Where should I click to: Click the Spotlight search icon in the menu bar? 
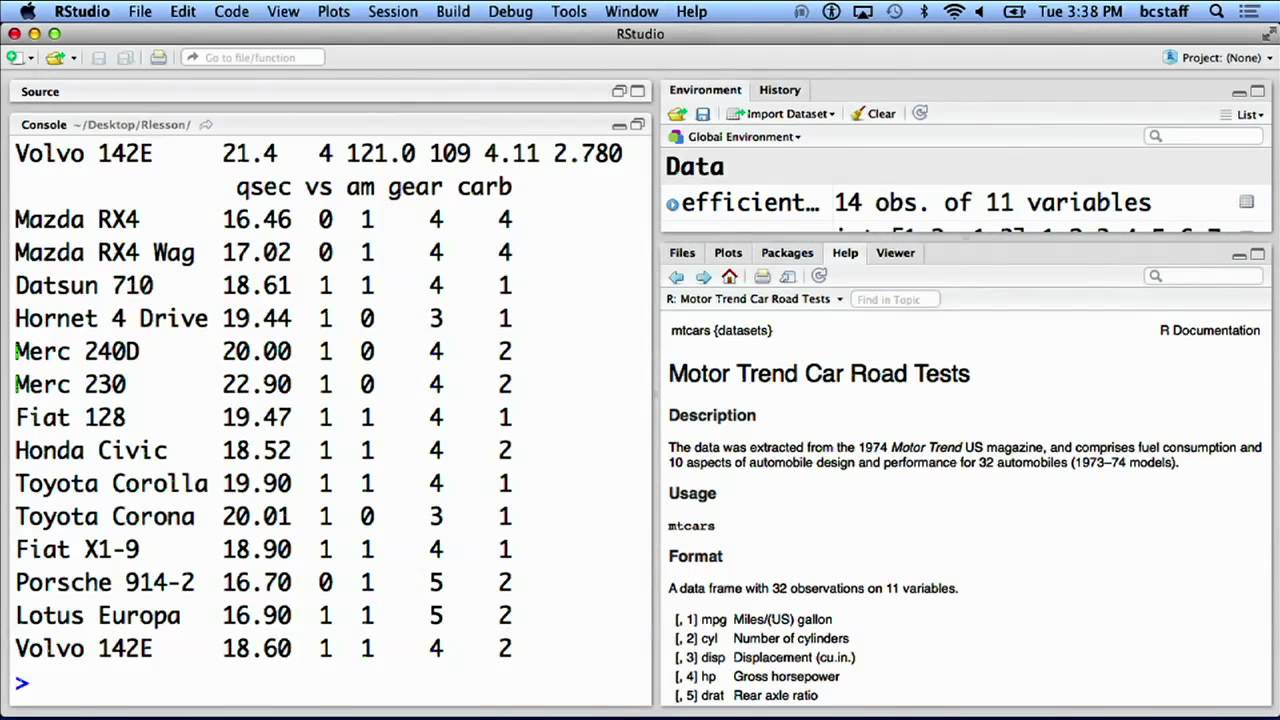tap(1217, 12)
